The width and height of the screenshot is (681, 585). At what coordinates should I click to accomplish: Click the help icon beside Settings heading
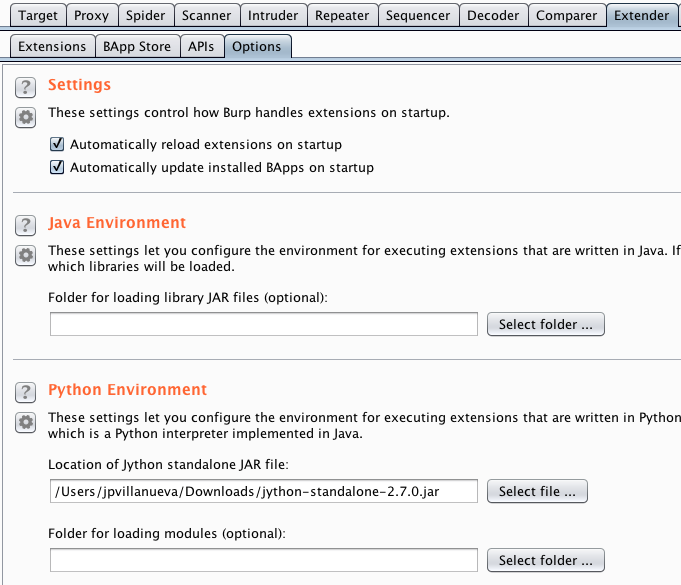point(27,86)
